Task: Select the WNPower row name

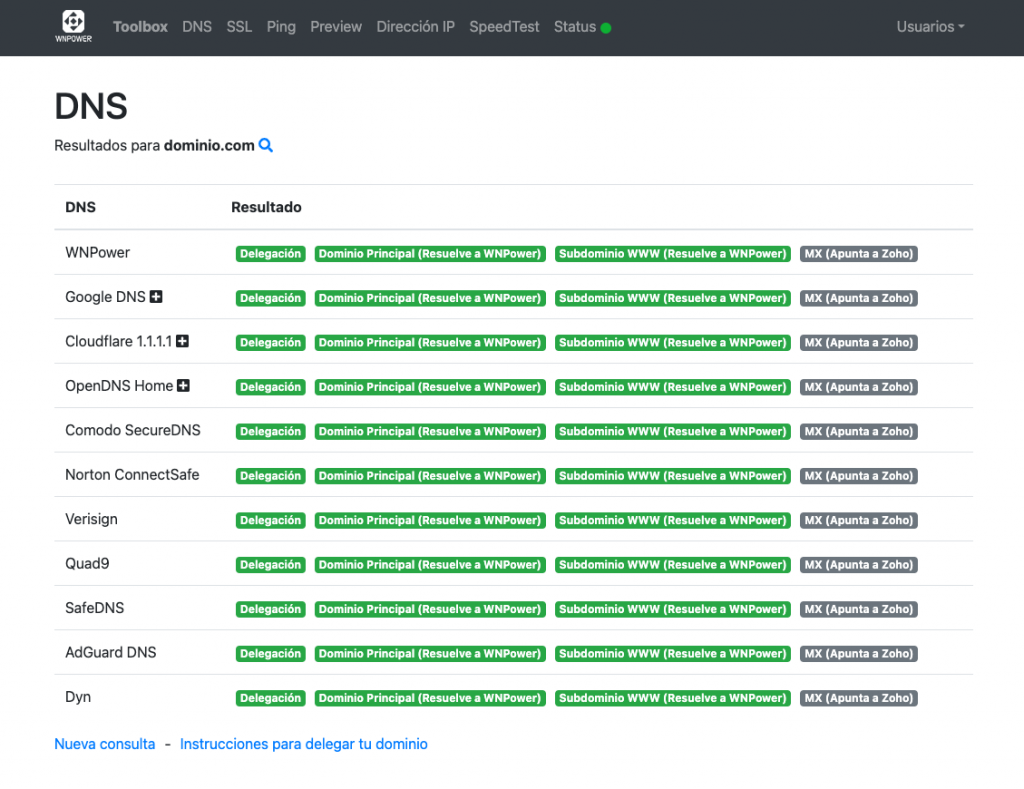Action: click(x=97, y=252)
